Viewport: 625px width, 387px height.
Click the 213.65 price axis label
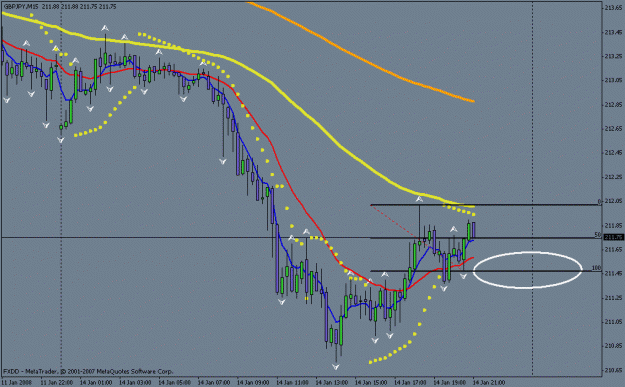(613, 7)
